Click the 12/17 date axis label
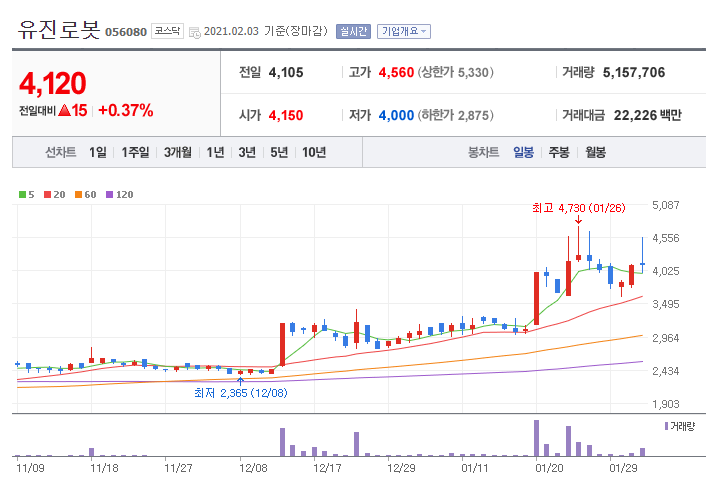This screenshot has height=494, width=706. click(327, 468)
